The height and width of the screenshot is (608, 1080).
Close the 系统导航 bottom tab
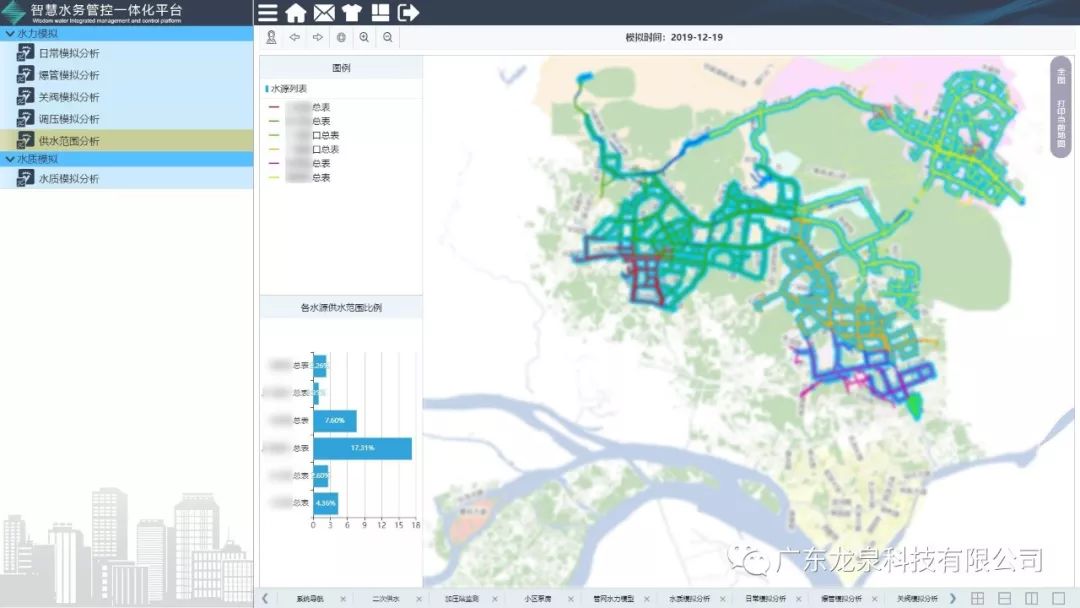click(x=343, y=599)
